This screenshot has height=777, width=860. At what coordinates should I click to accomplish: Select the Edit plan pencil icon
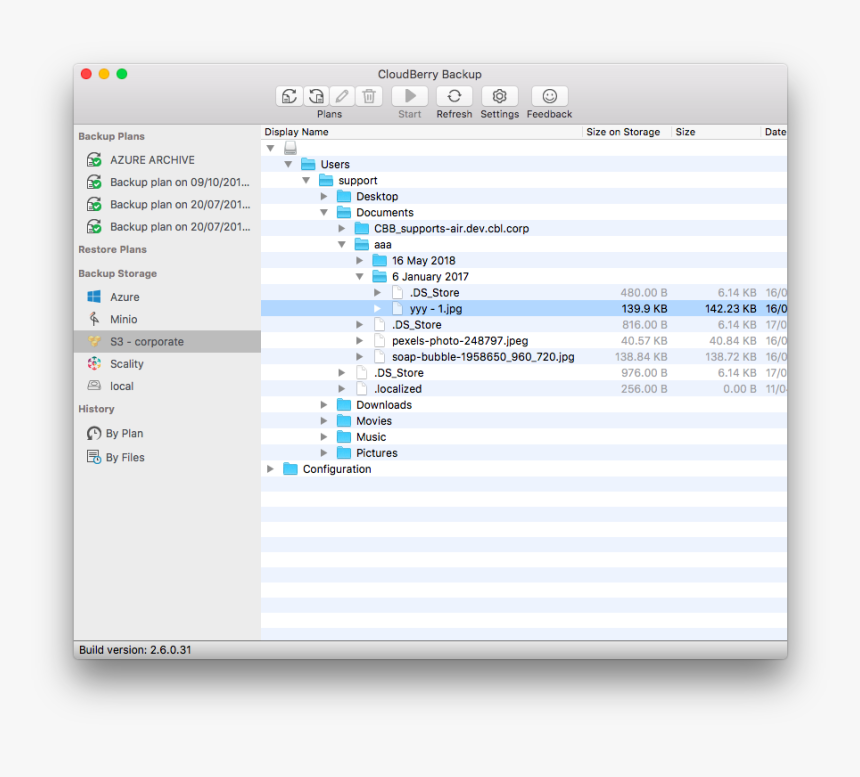341,95
